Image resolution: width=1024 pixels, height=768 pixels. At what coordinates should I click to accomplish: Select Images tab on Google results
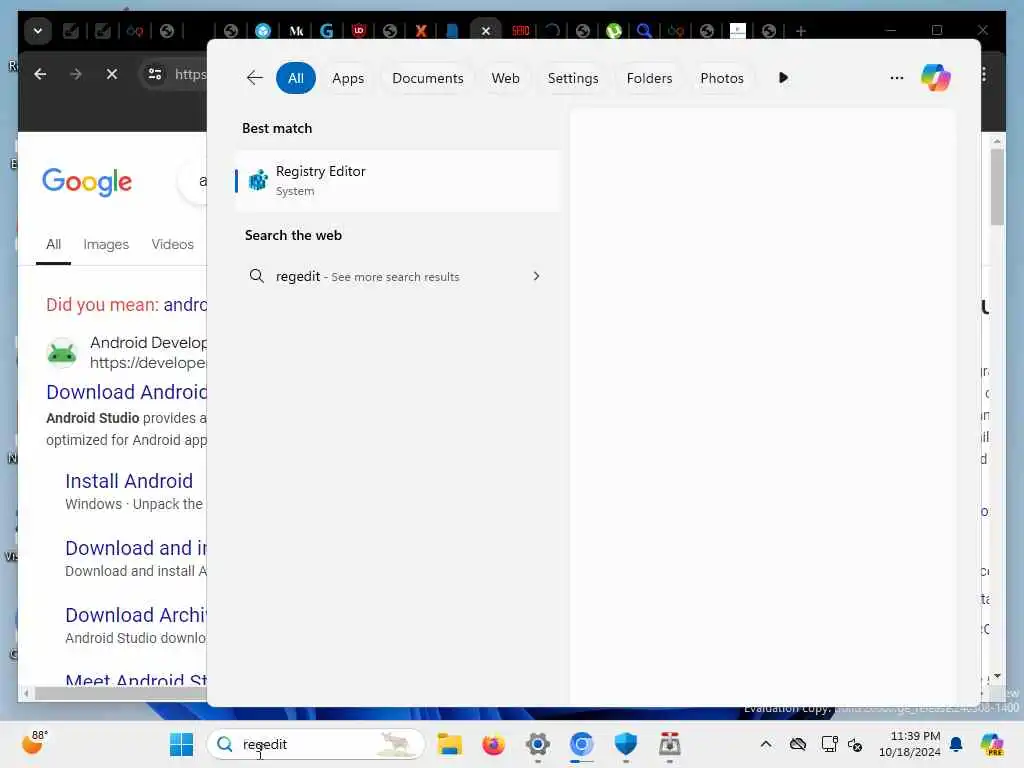click(x=106, y=244)
